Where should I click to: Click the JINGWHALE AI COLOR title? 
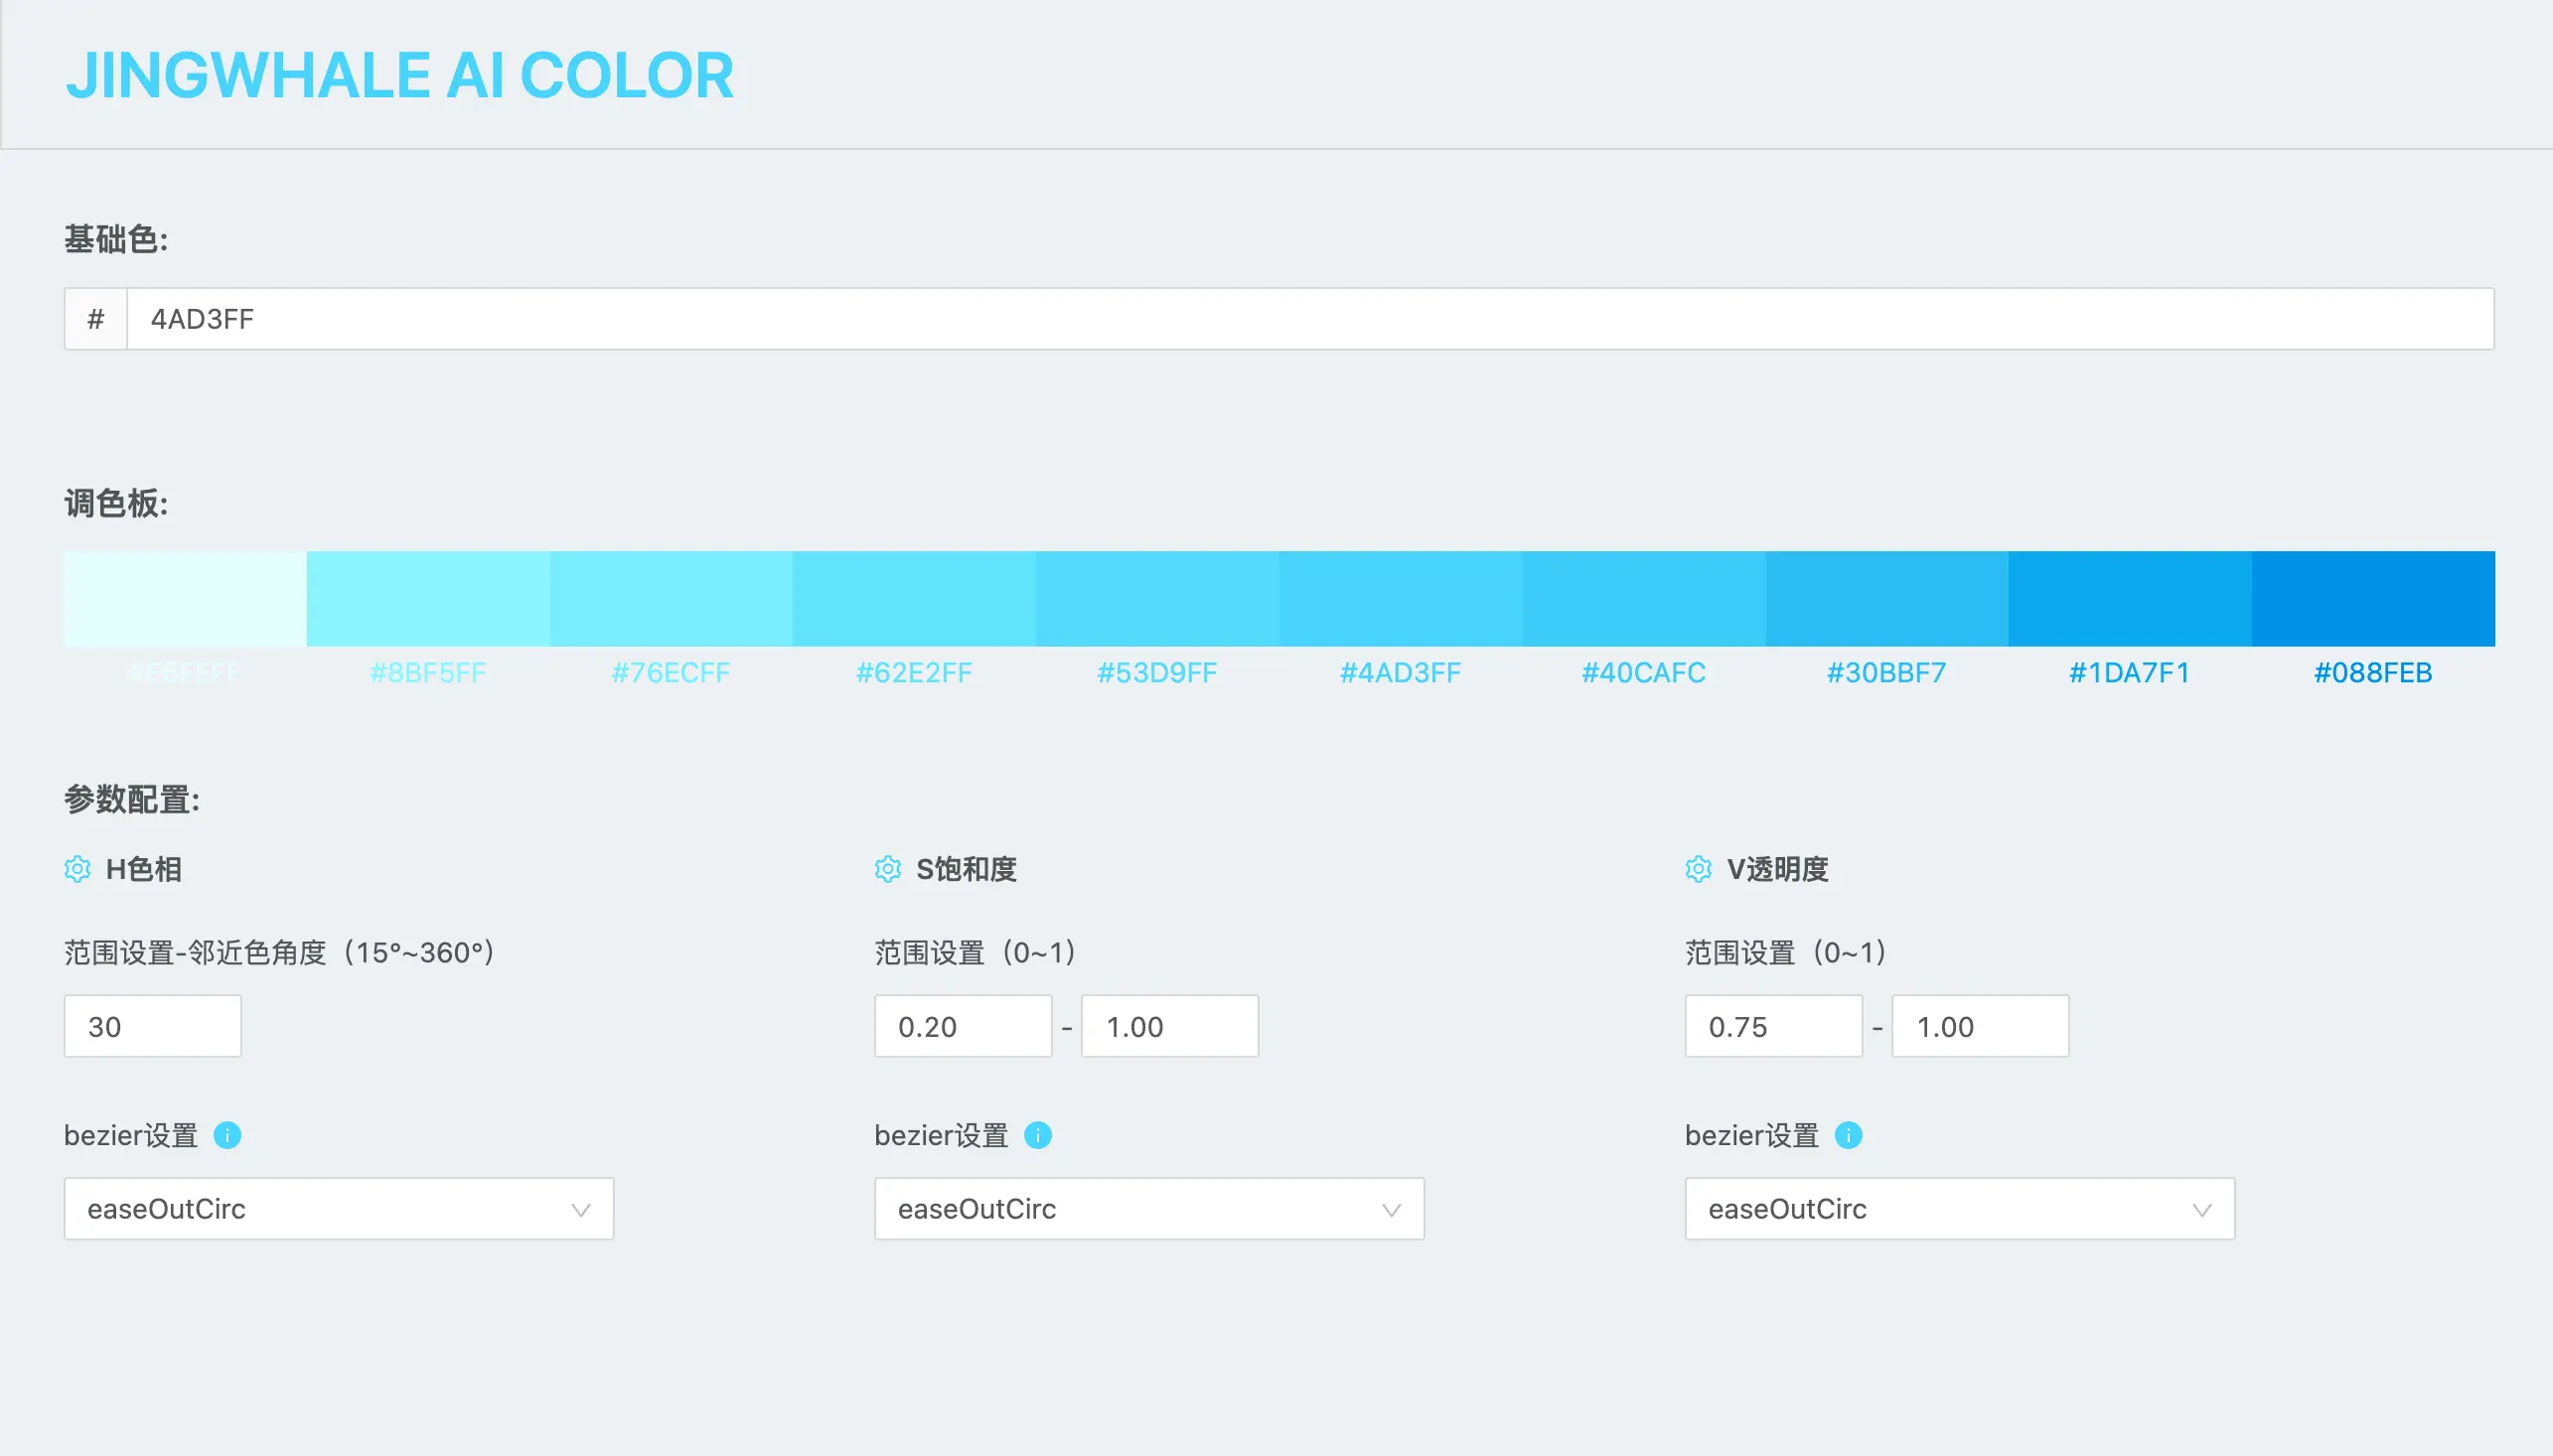click(x=400, y=76)
